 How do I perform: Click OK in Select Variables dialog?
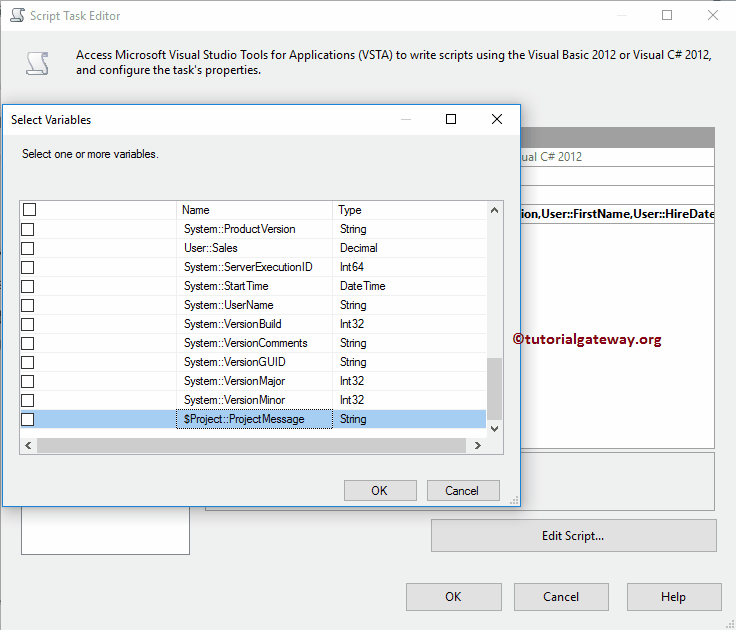pyautogui.click(x=380, y=491)
